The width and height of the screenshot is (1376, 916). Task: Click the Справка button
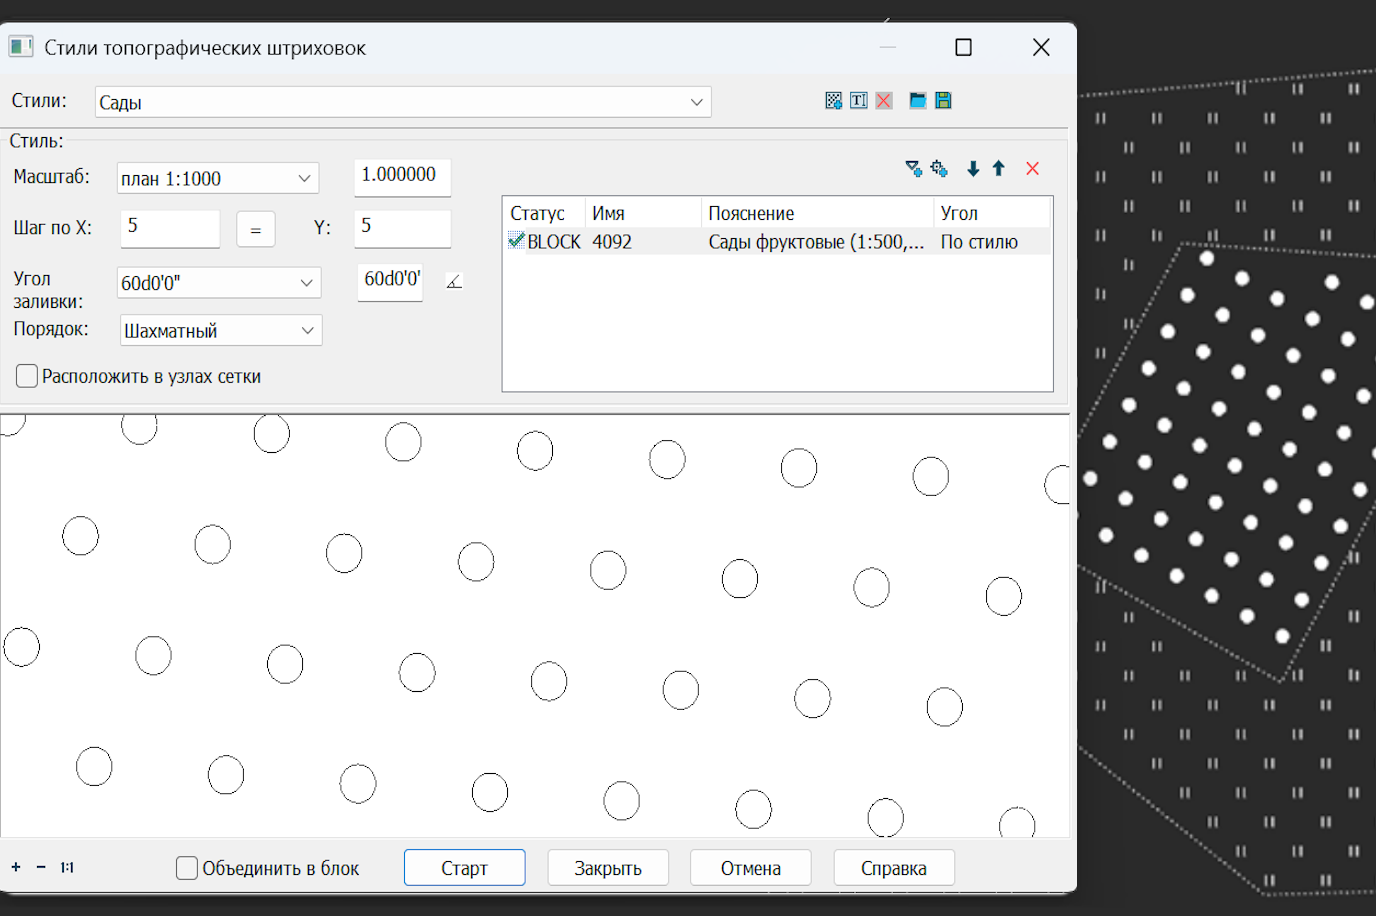[893, 868]
